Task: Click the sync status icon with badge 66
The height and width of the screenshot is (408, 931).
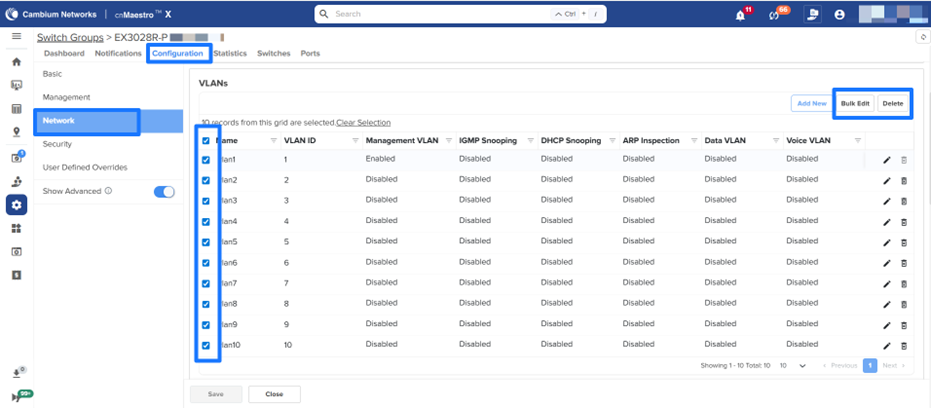Action: tap(773, 15)
